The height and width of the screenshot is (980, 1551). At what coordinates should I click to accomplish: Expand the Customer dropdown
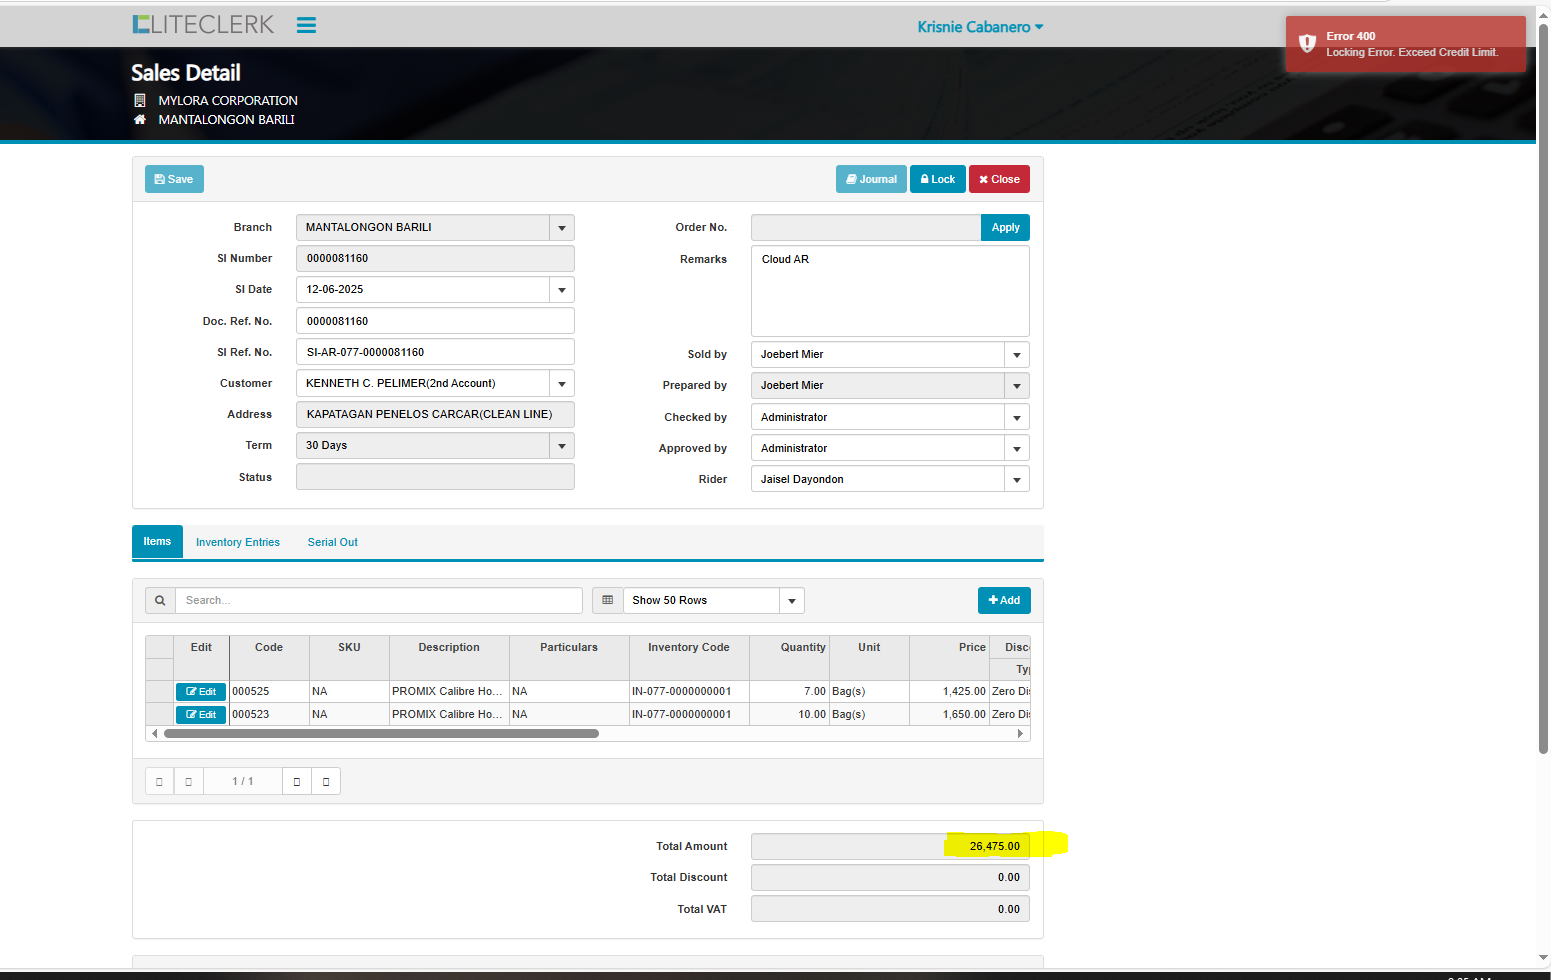click(x=562, y=384)
